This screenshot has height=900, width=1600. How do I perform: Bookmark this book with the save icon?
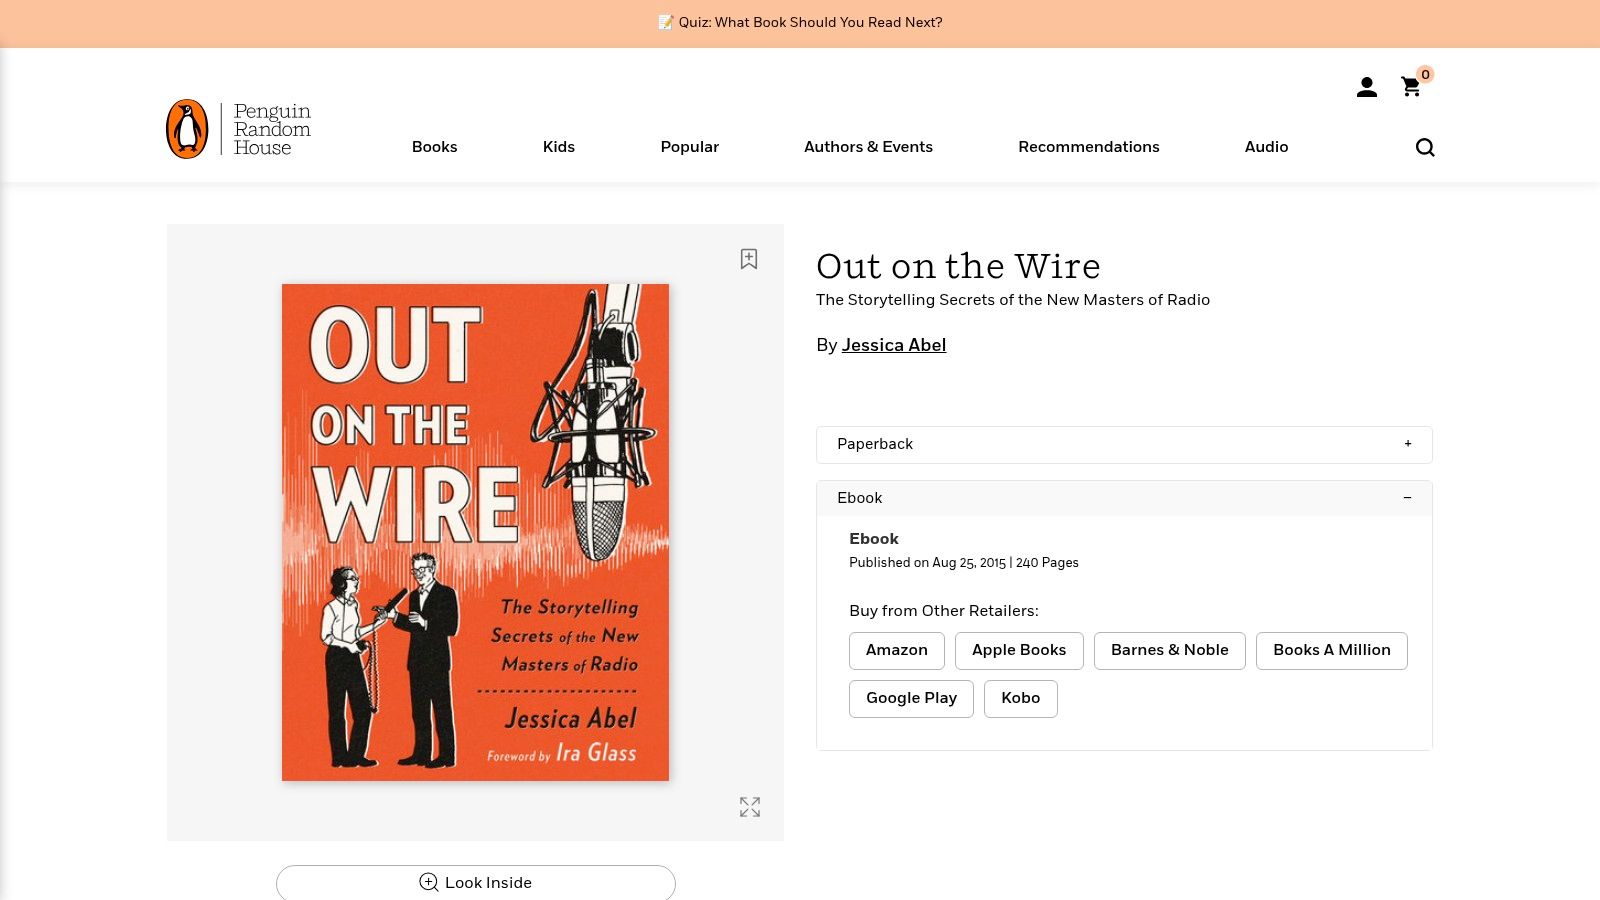(749, 259)
